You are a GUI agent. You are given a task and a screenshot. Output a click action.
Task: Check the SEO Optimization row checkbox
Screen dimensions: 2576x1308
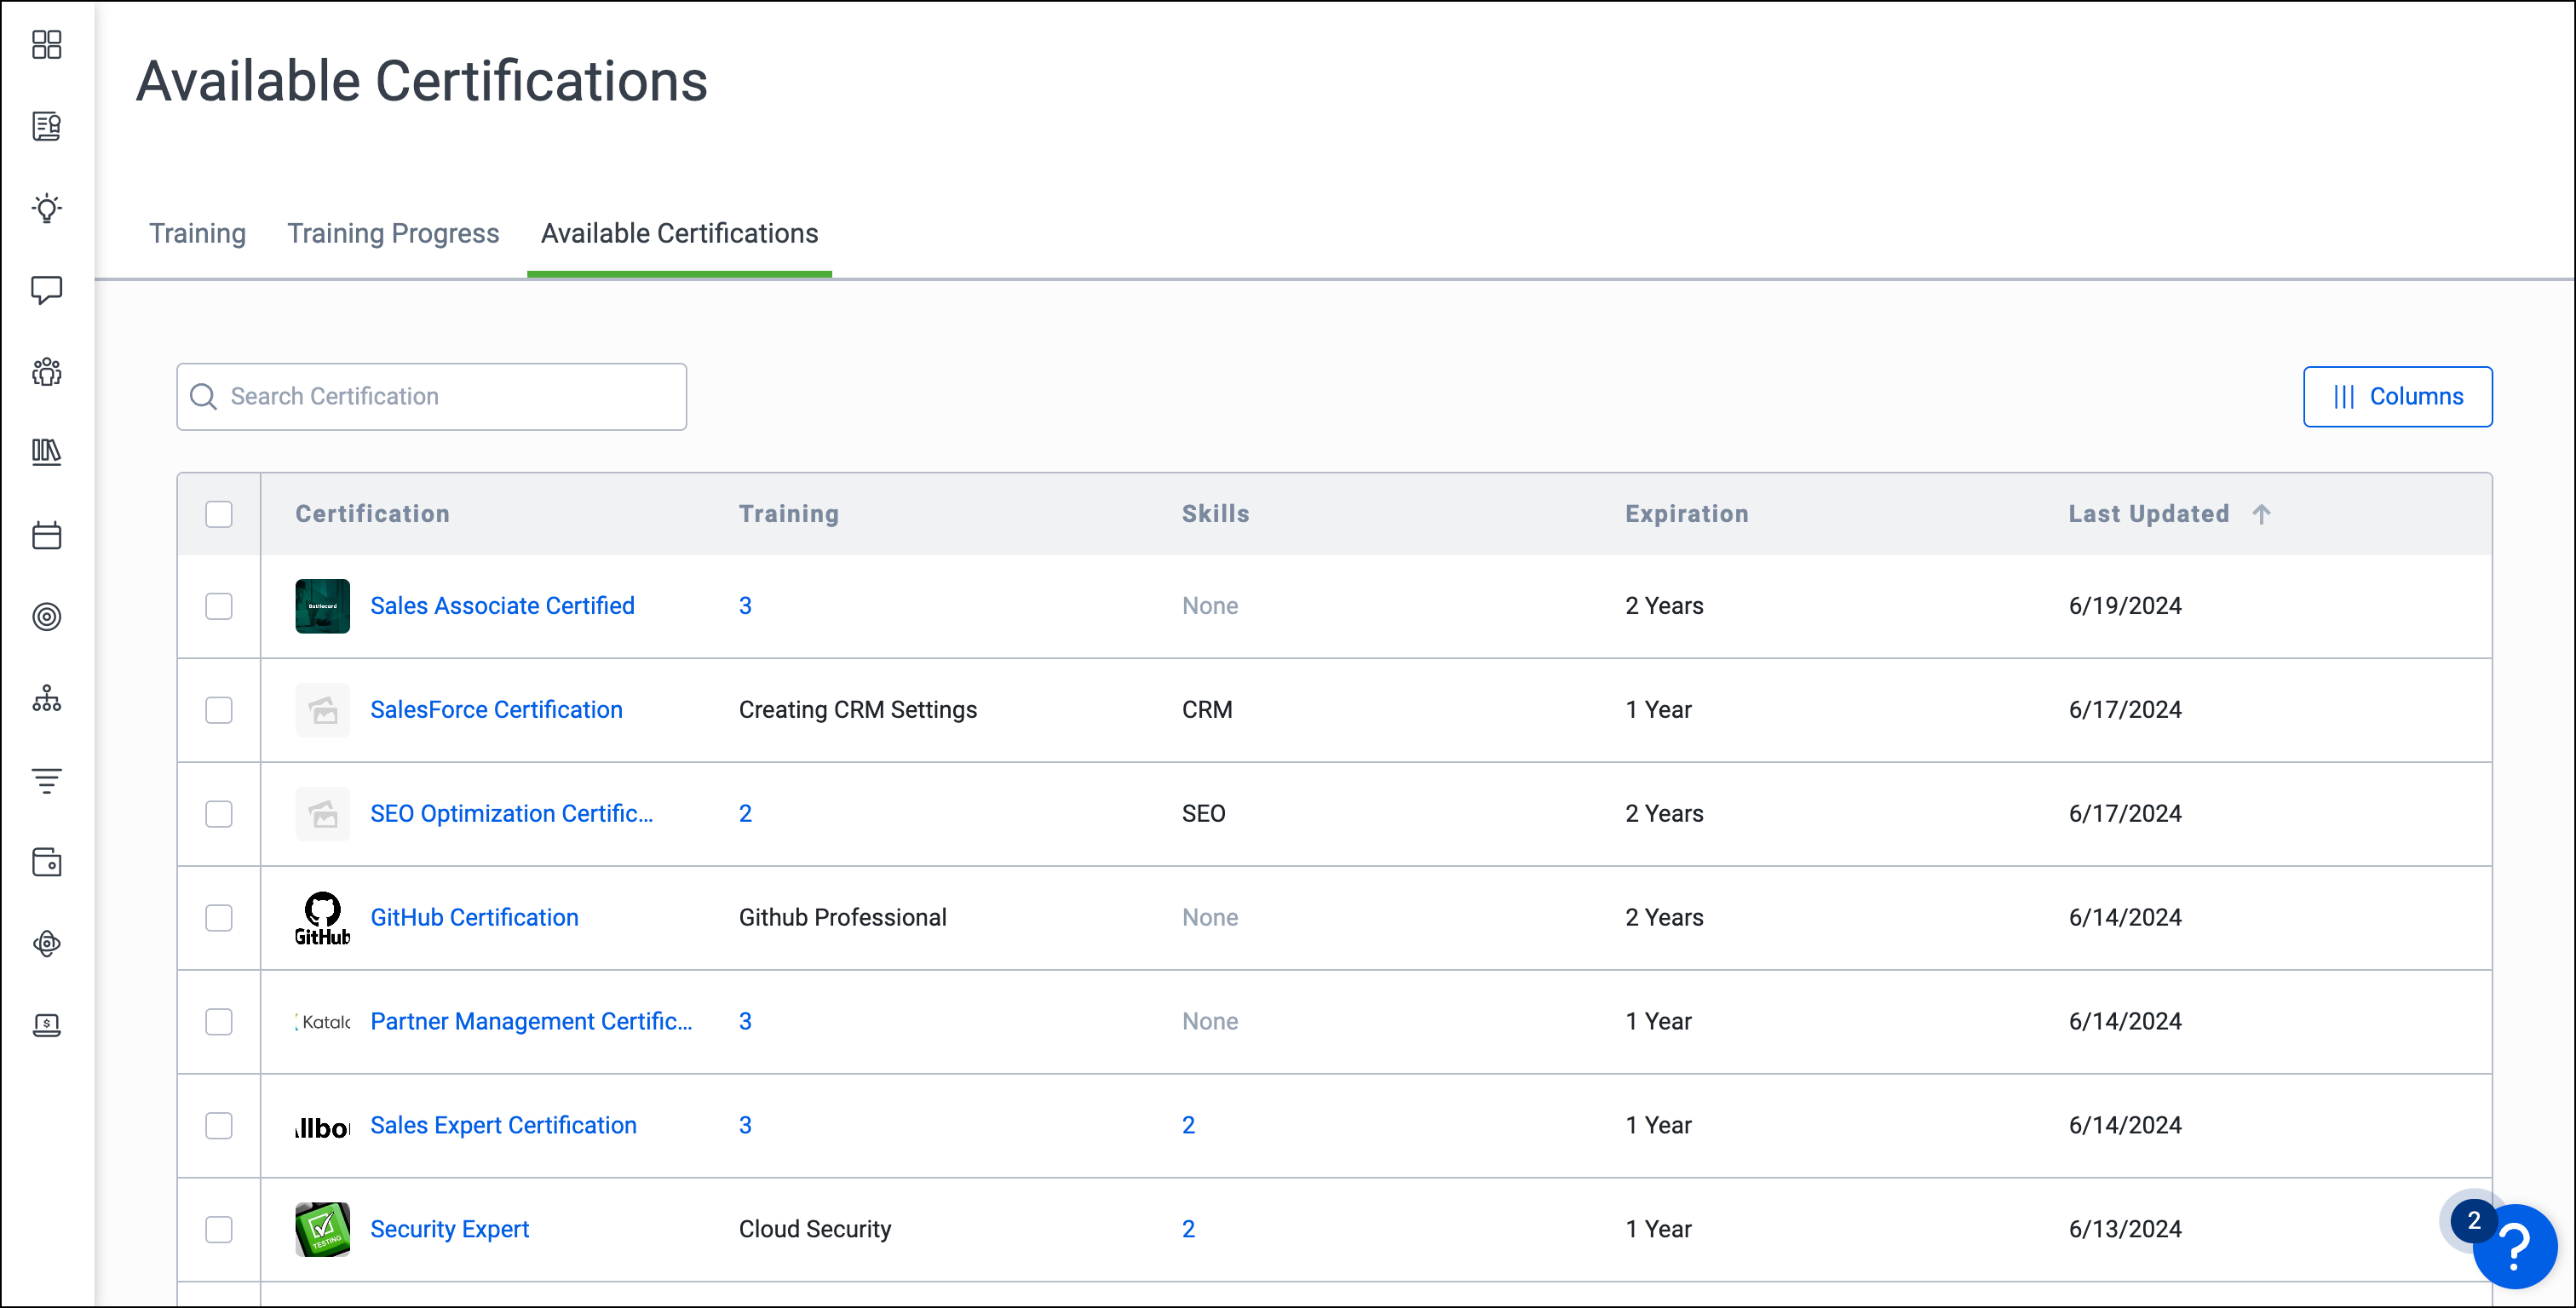tap(218, 814)
